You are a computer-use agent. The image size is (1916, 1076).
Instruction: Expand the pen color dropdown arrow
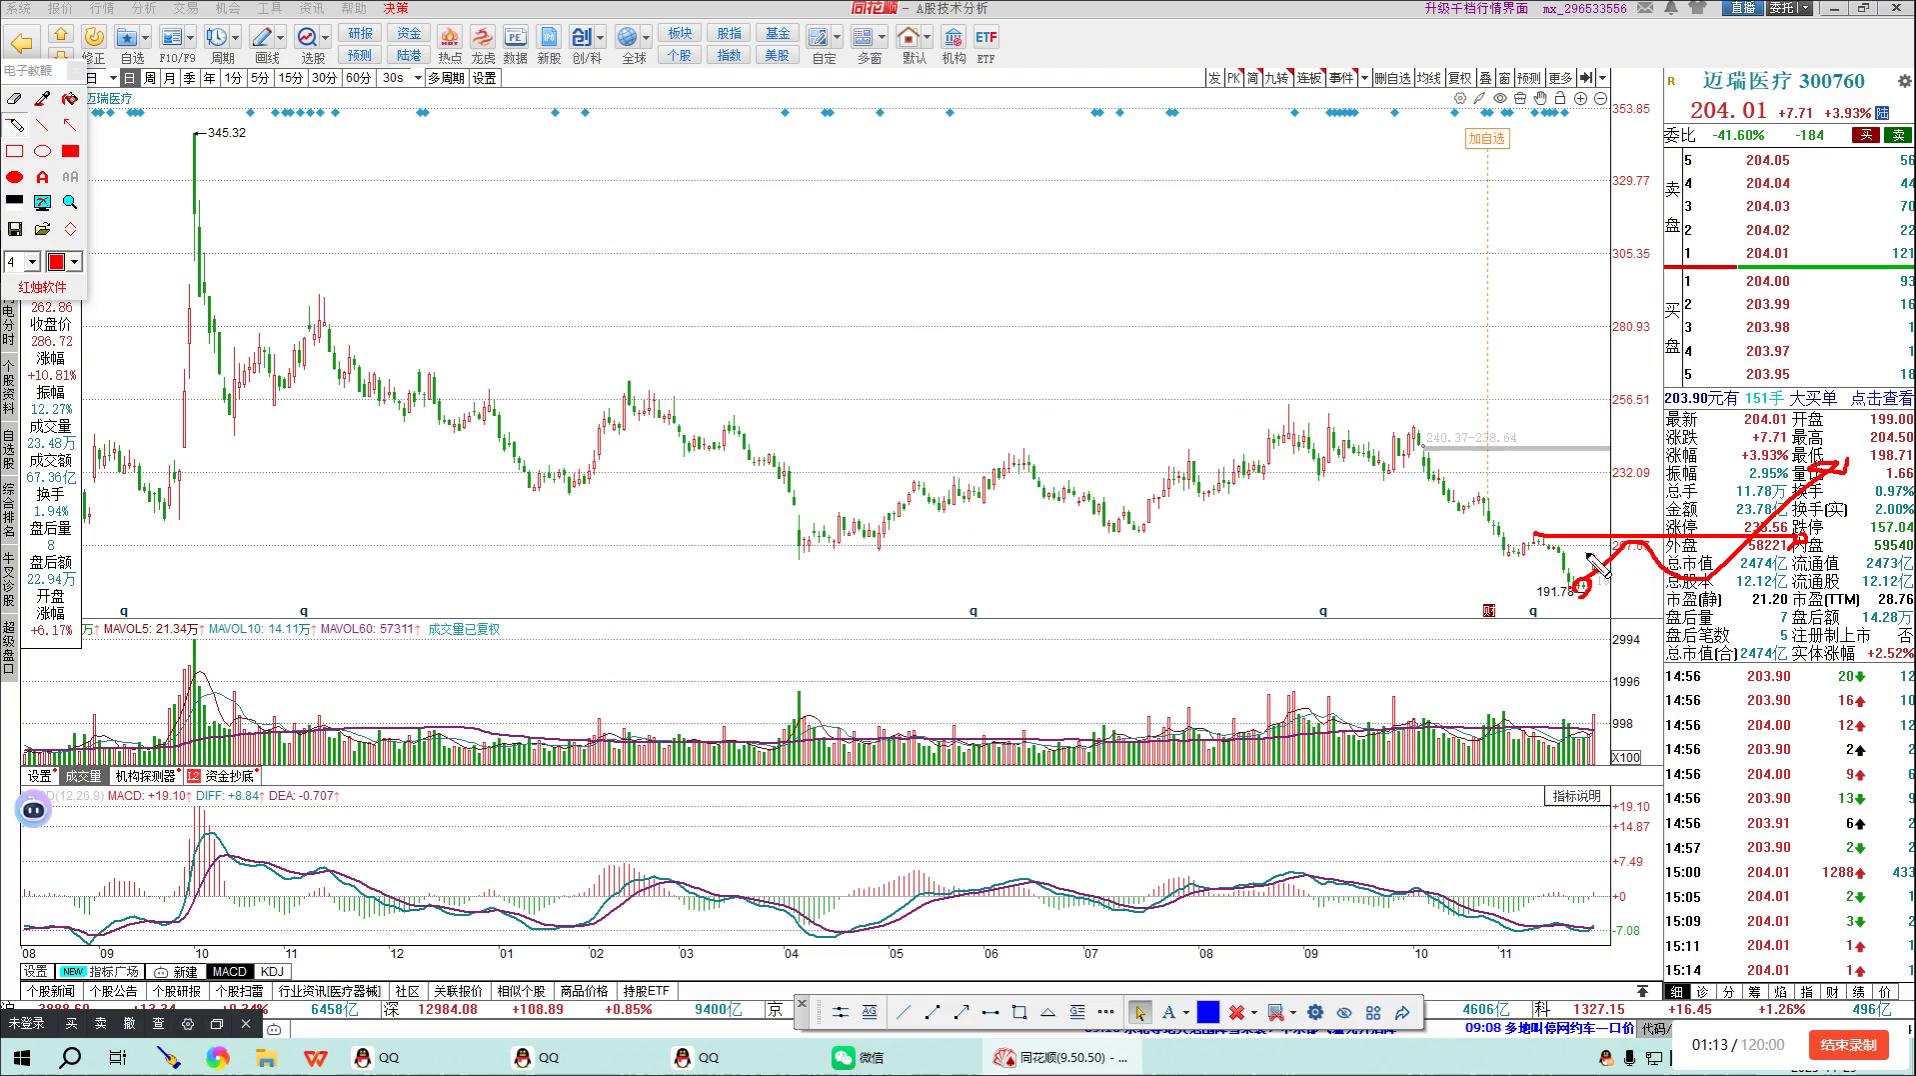(74, 262)
